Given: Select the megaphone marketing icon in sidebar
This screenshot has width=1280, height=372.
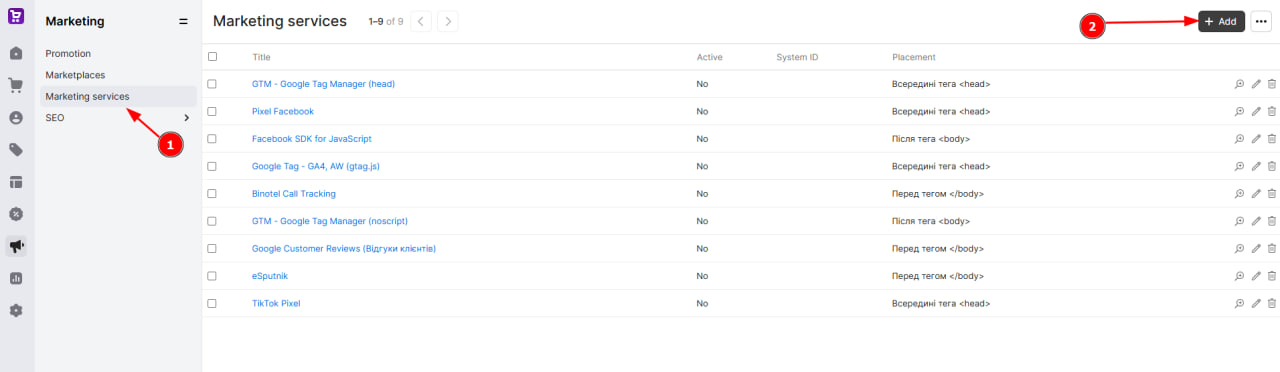Looking at the screenshot, I should (x=16, y=246).
